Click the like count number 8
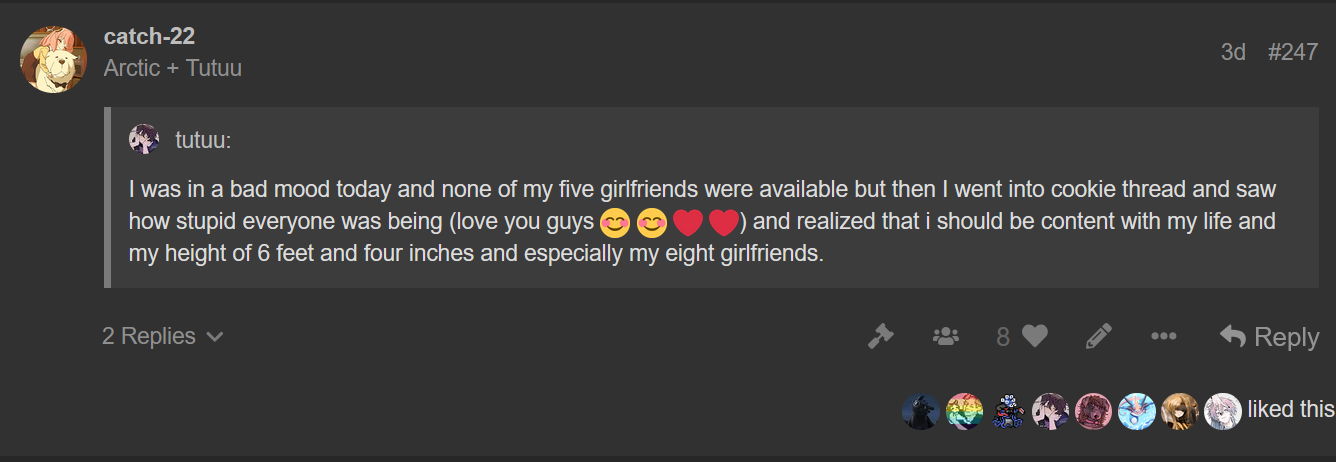This screenshot has width=1336, height=462. [x=1003, y=337]
